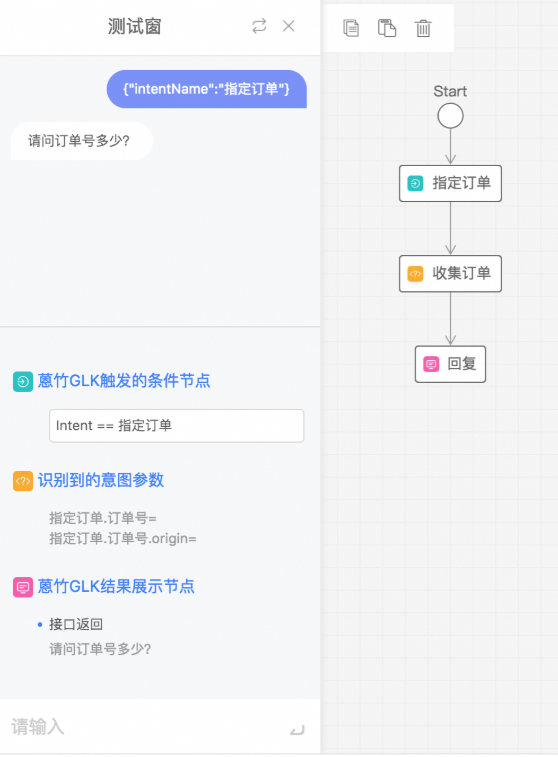
Task: Open the 蒽竹GLK触发的条件节点 link
Action: [x=124, y=381]
